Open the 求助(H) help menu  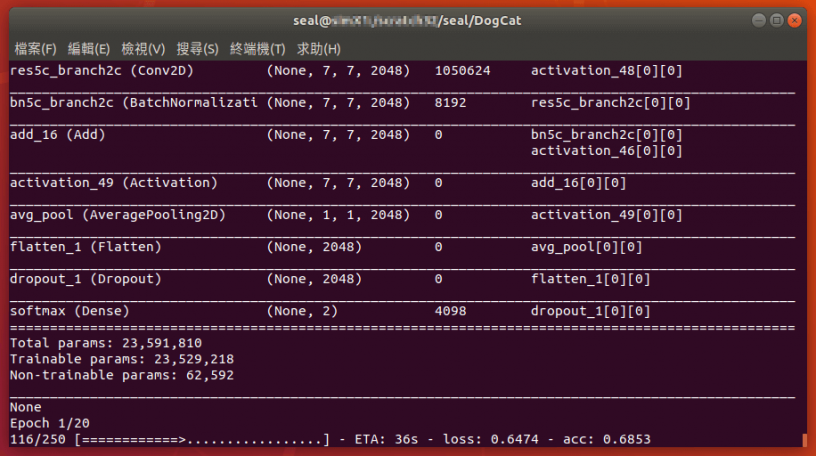click(x=318, y=49)
